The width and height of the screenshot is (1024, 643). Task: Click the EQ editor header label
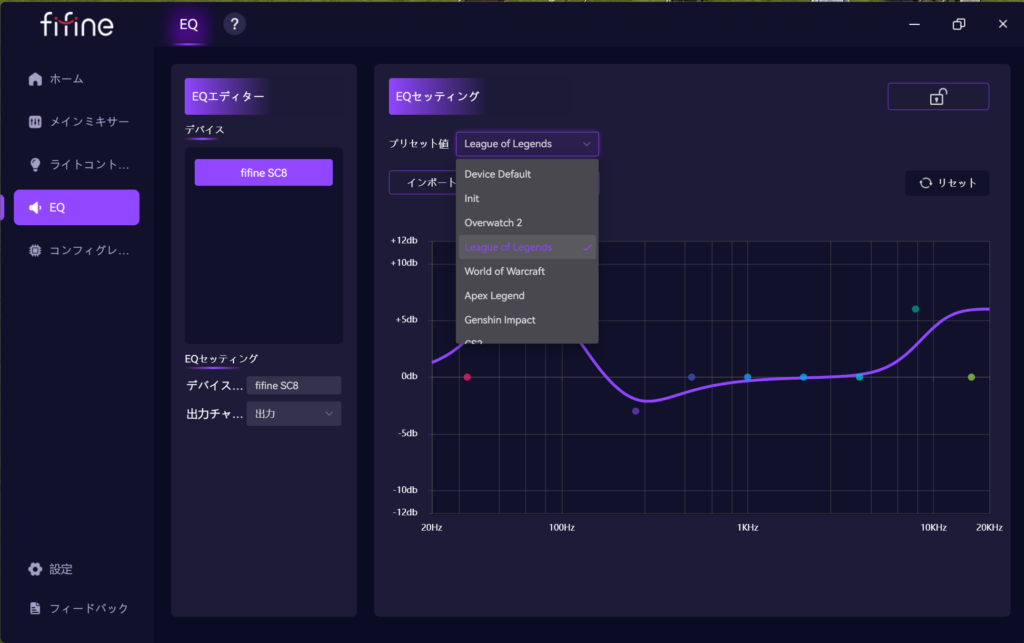click(x=228, y=97)
